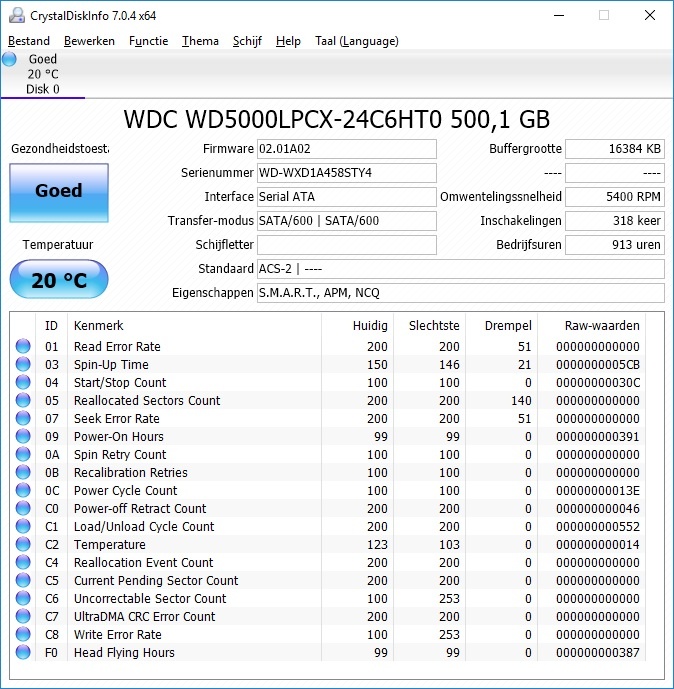Close the CrystalDiskInfo window
The image size is (674, 689).
[650, 15]
